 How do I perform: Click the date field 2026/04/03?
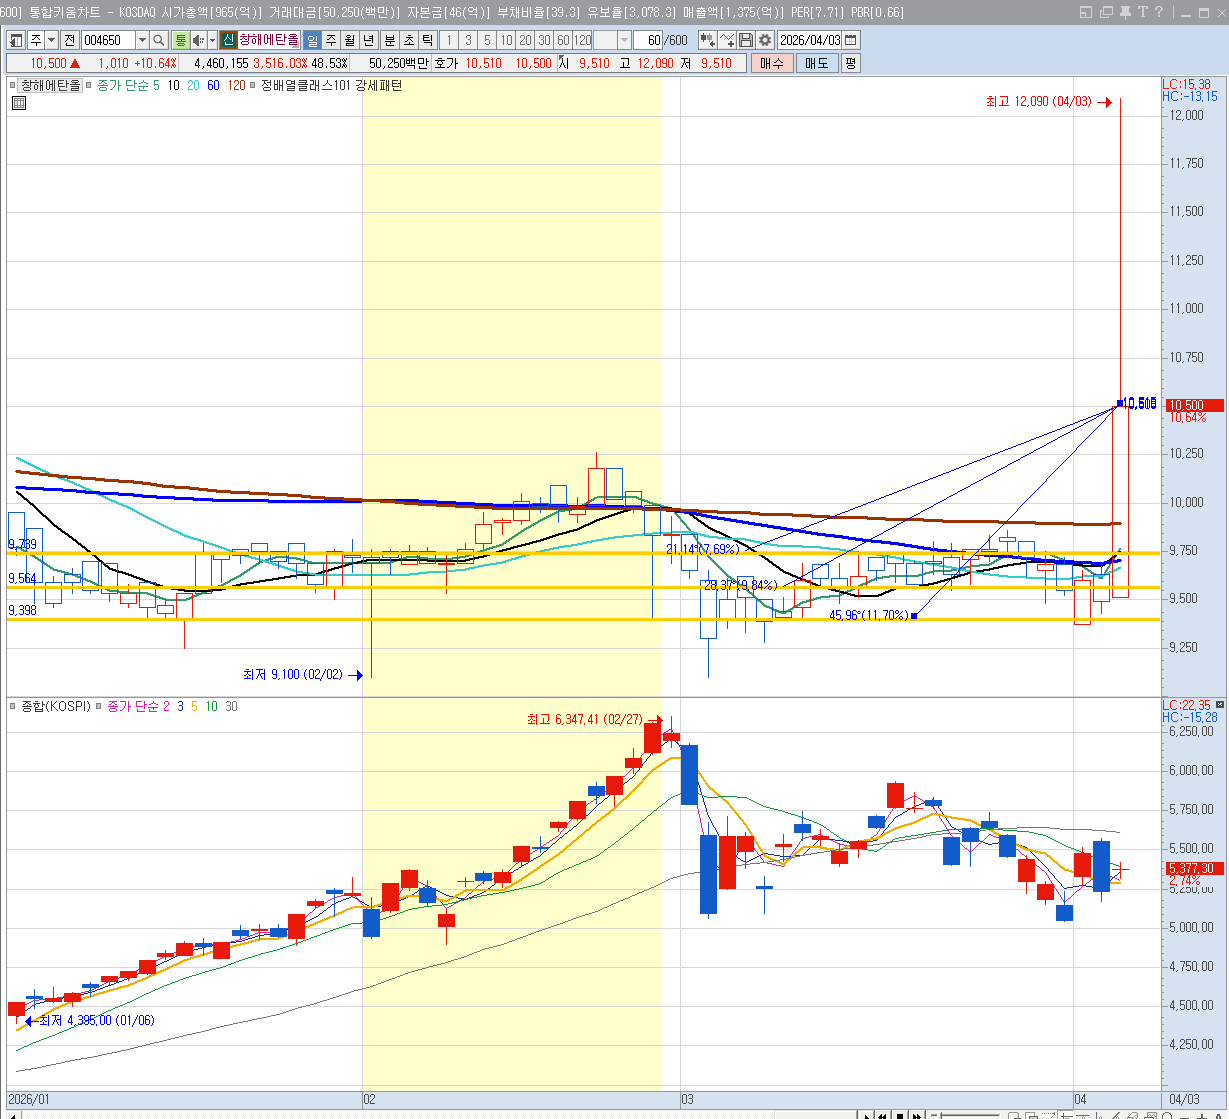[809, 40]
